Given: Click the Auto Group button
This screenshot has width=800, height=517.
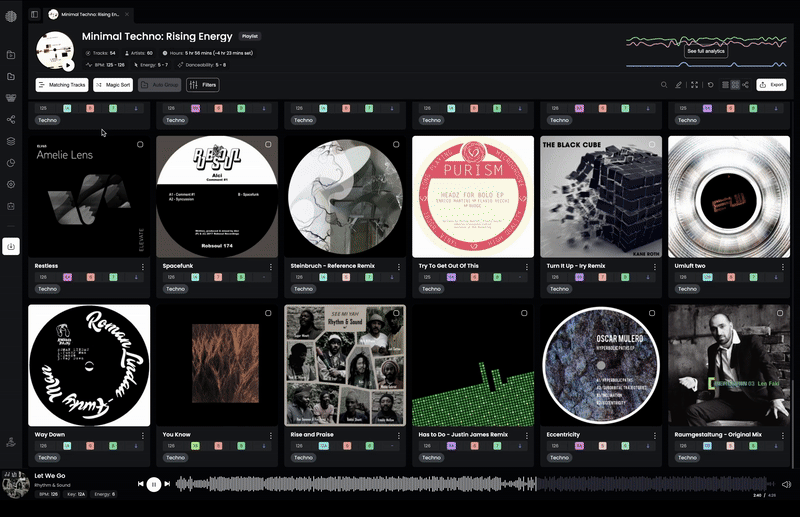Looking at the screenshot, I should (x=160, y=85).
